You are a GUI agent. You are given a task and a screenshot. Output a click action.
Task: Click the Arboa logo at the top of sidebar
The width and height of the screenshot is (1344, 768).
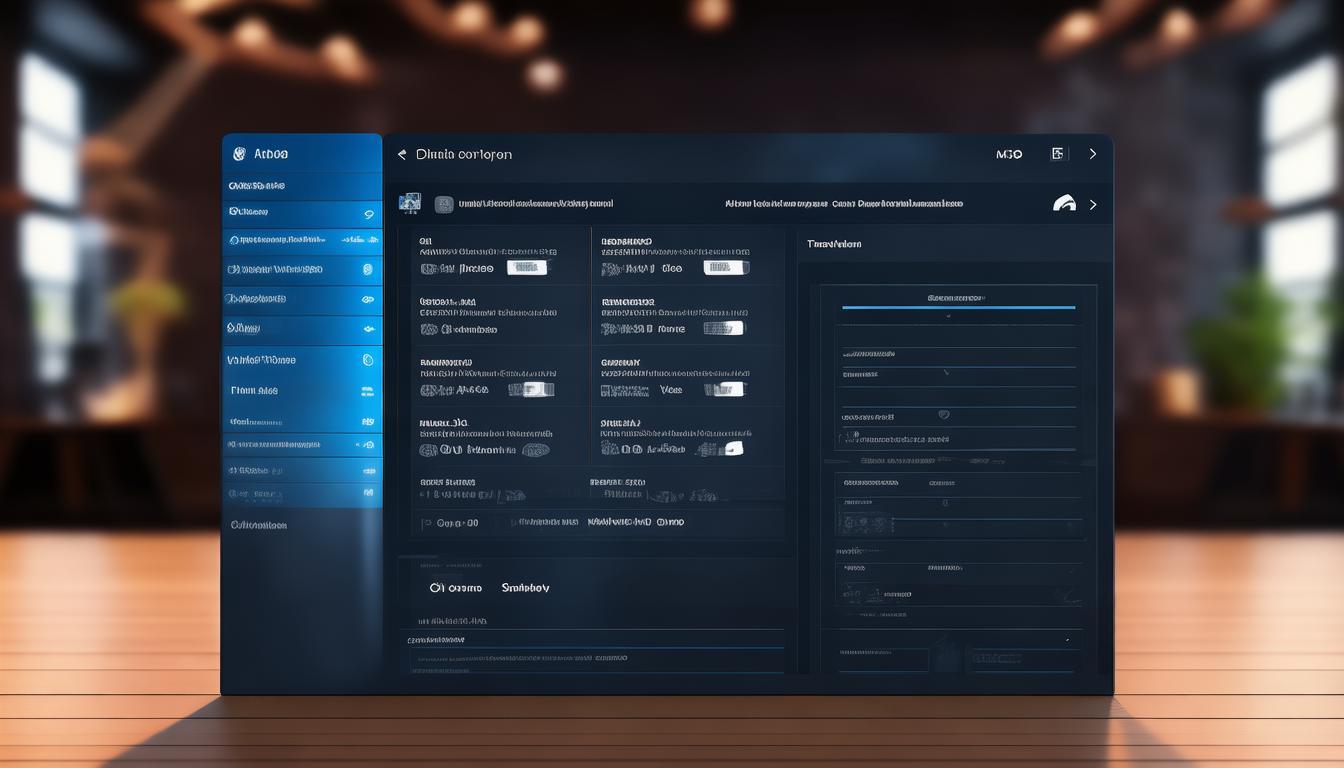[x=260, y=152]
